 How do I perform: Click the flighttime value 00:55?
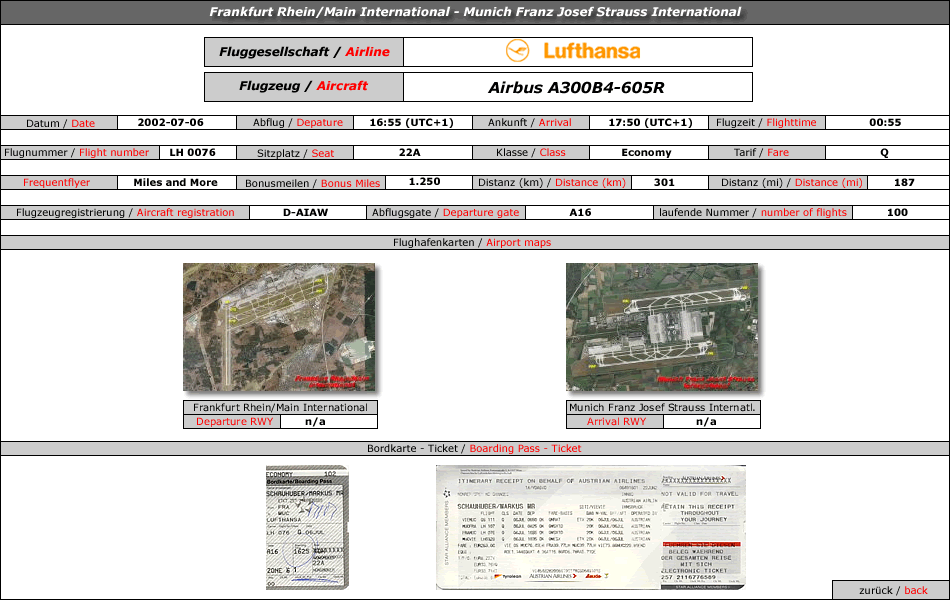tap(885, 122)
